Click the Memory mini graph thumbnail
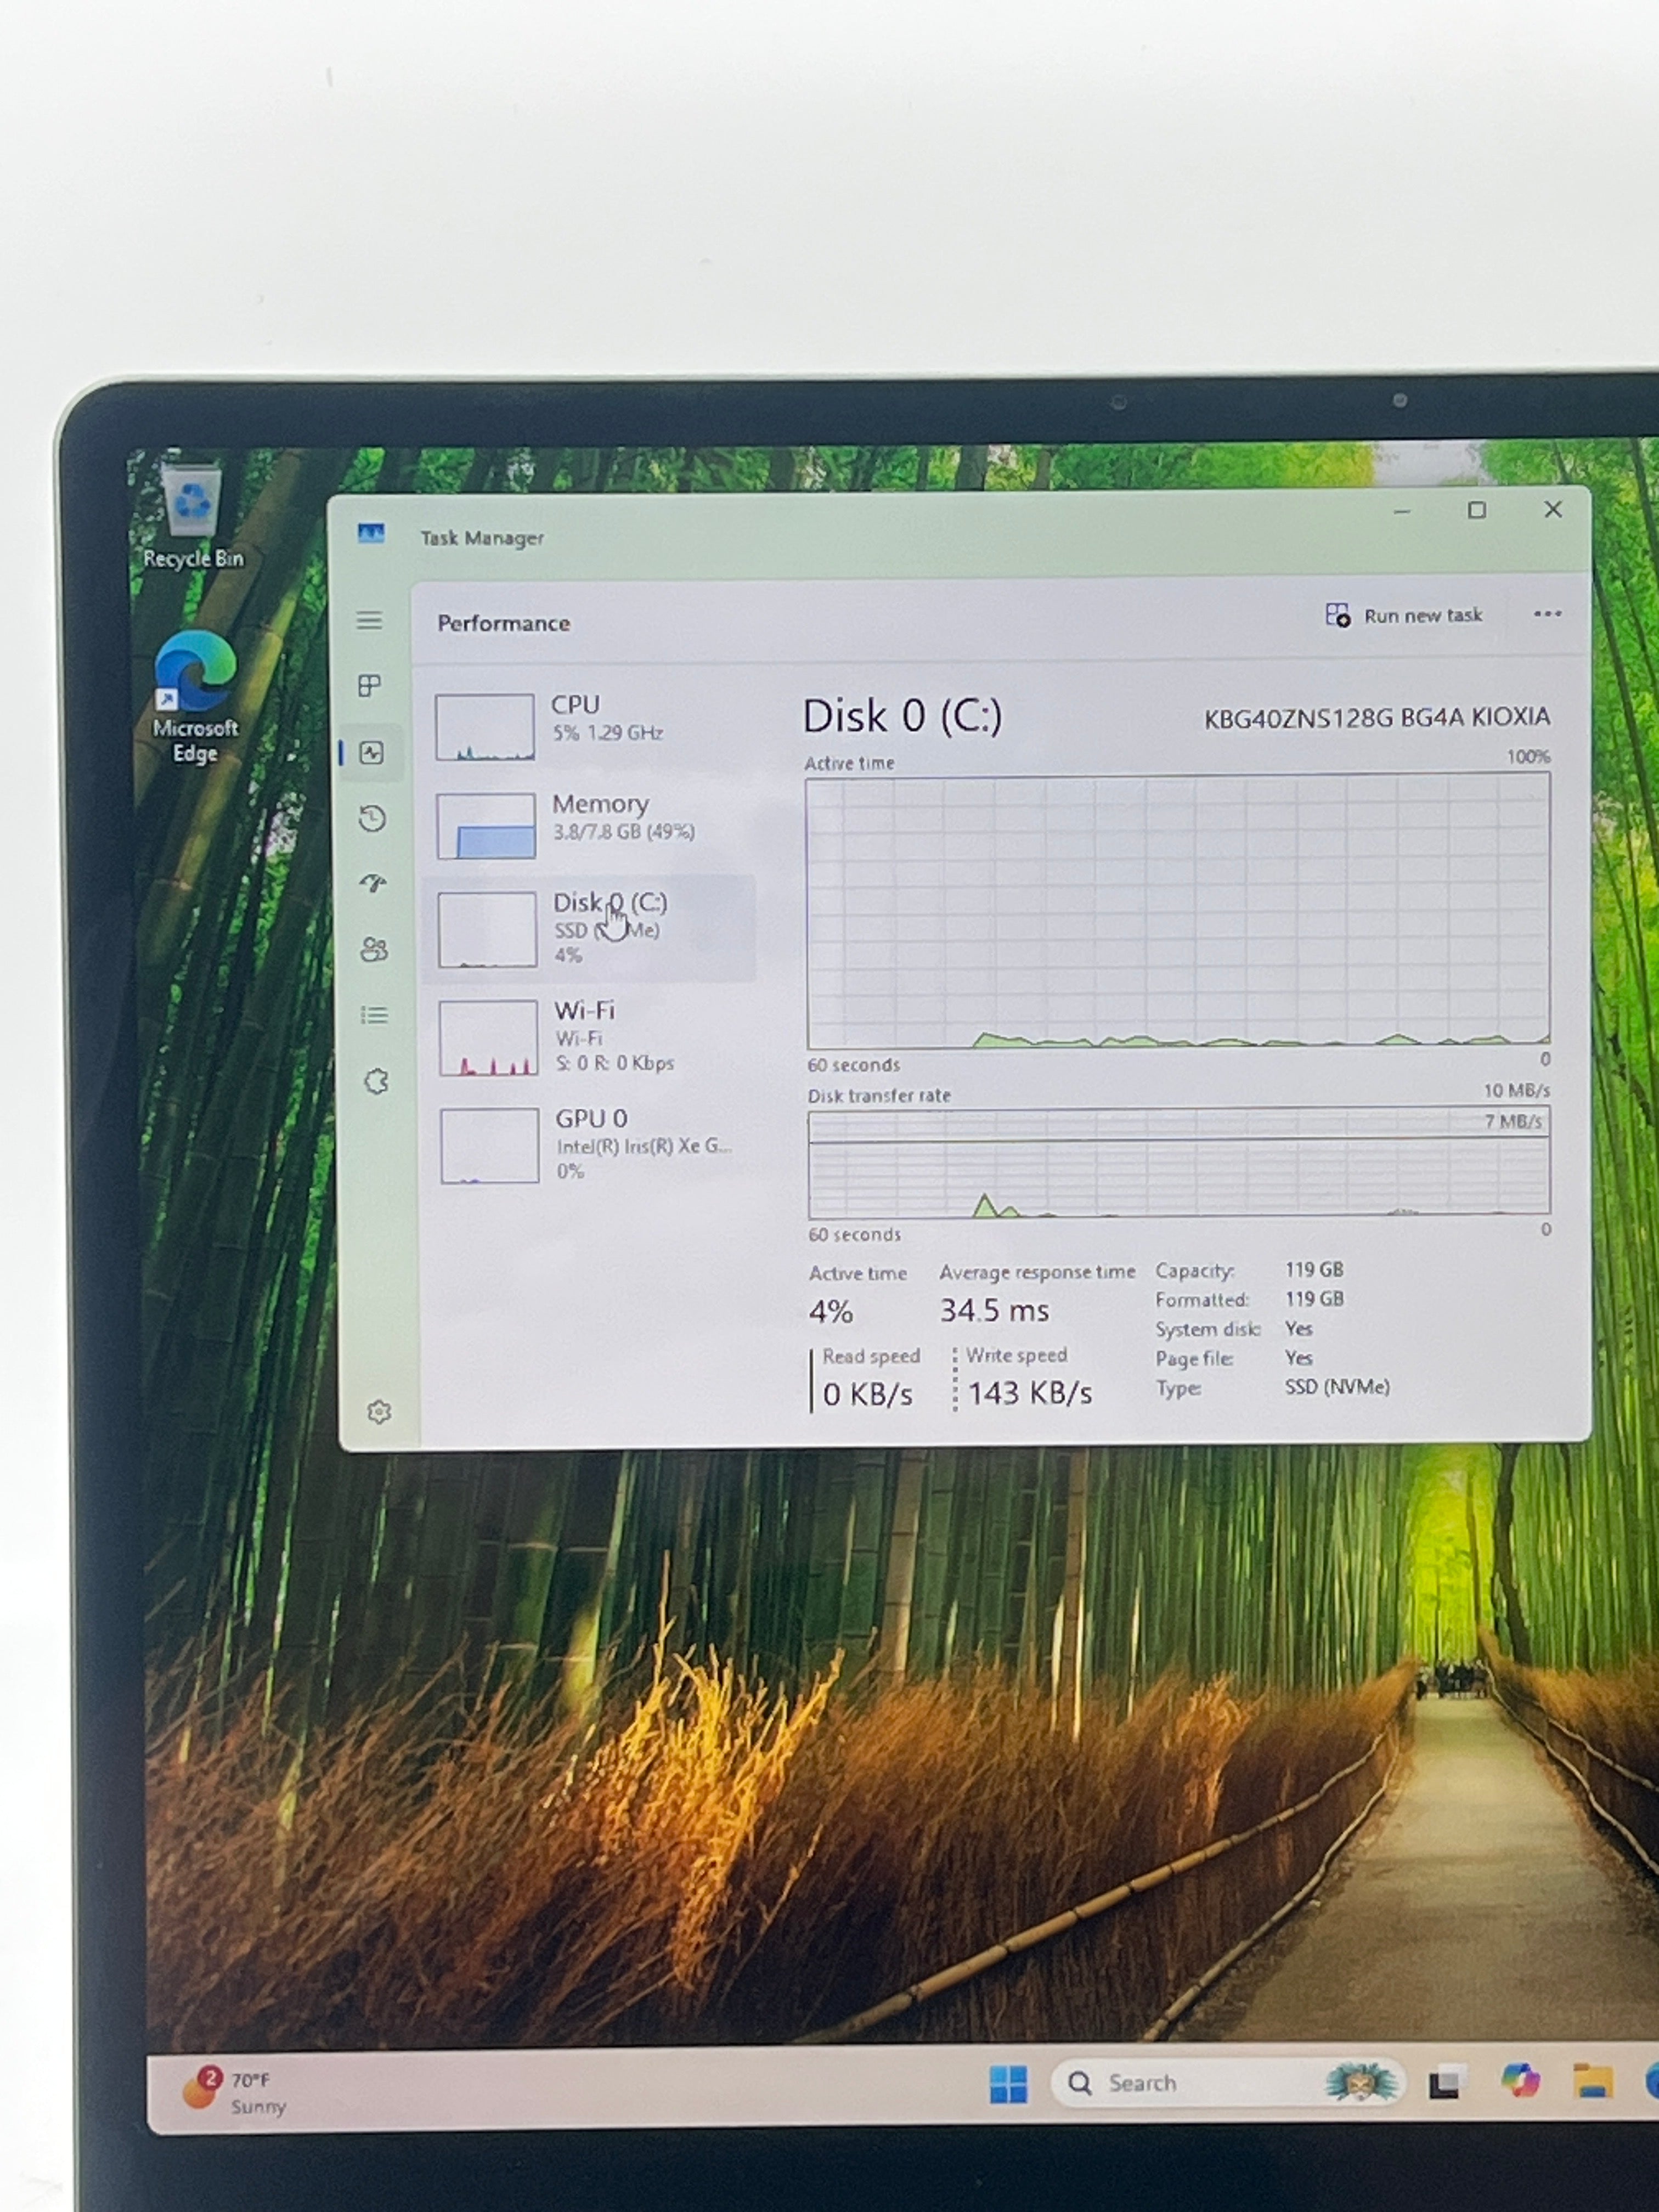1659x2212 pixels. coord(486,826)
